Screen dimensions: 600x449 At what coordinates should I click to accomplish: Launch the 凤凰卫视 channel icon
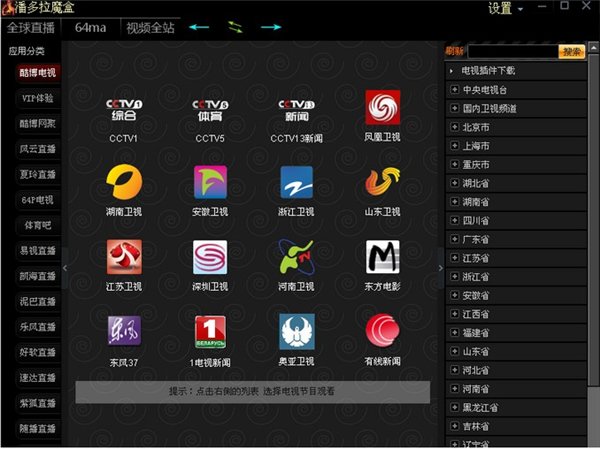click(383, 108)
